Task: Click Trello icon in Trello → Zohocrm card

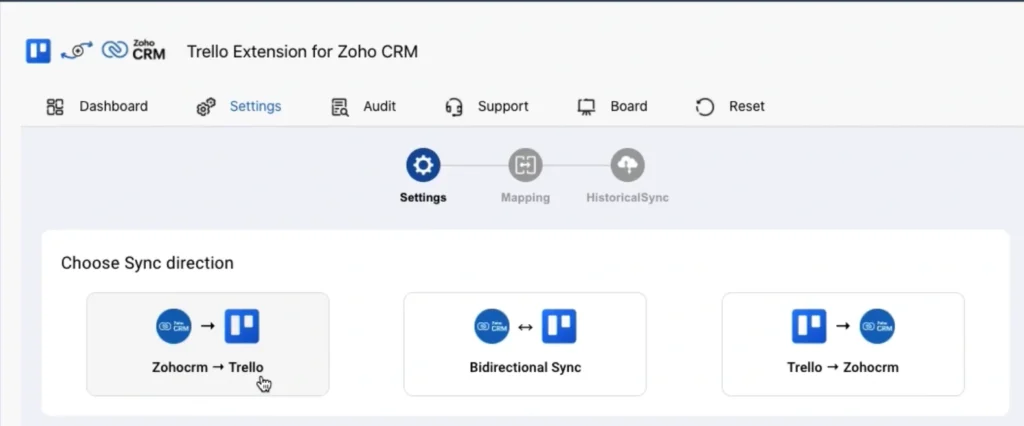Action: (x=809, y=326)
